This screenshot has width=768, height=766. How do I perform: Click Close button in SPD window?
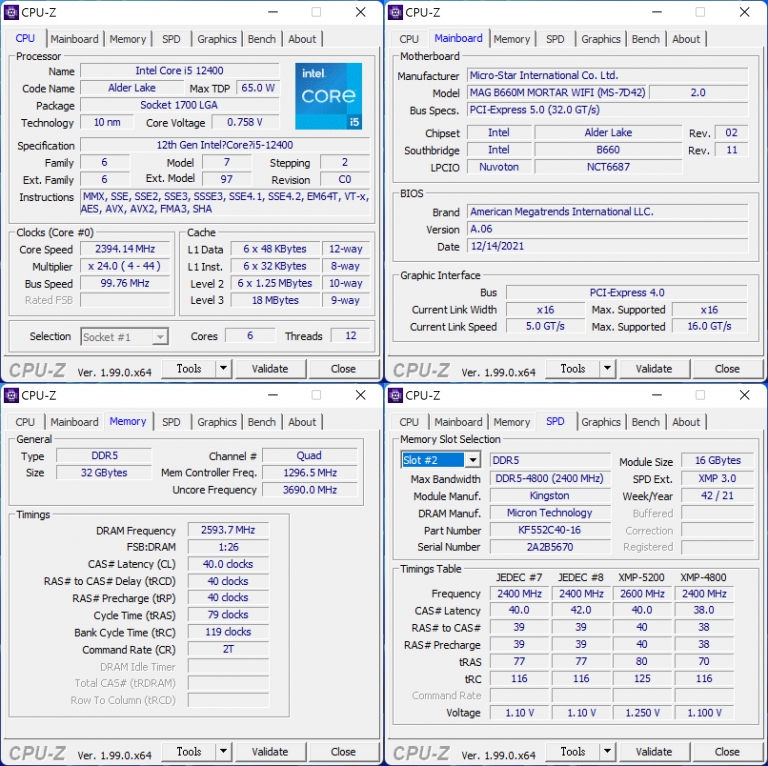727,752
